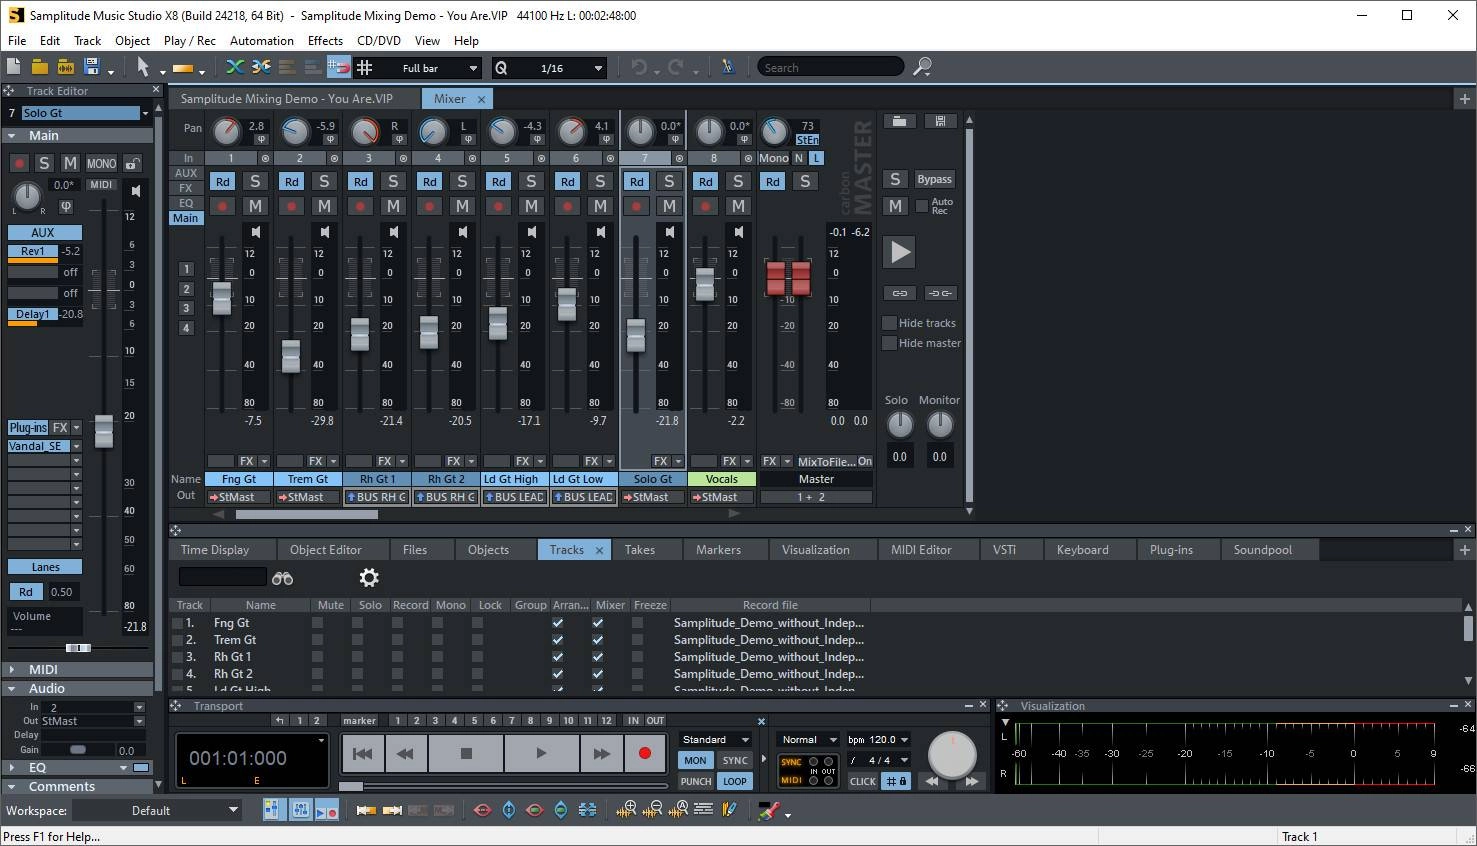Click the New project icon

click(13, 67)
